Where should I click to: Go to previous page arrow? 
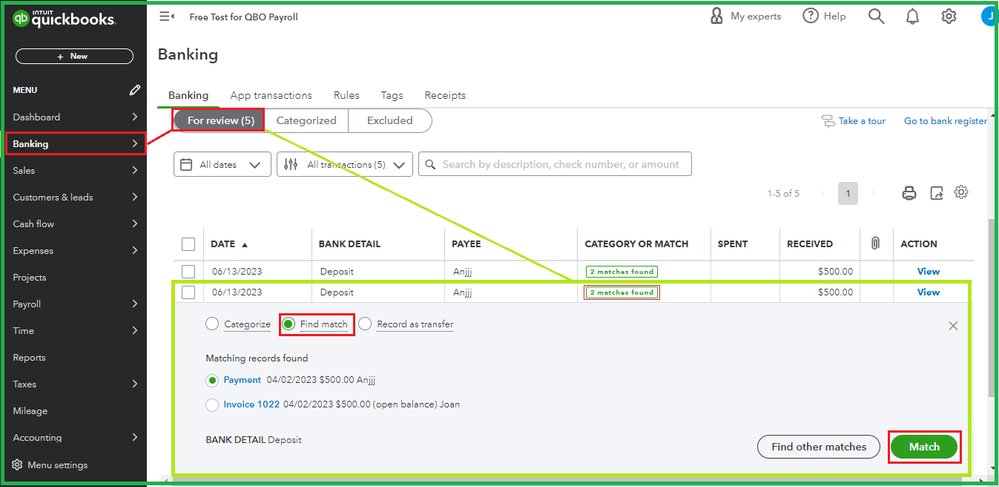point(823,194)
